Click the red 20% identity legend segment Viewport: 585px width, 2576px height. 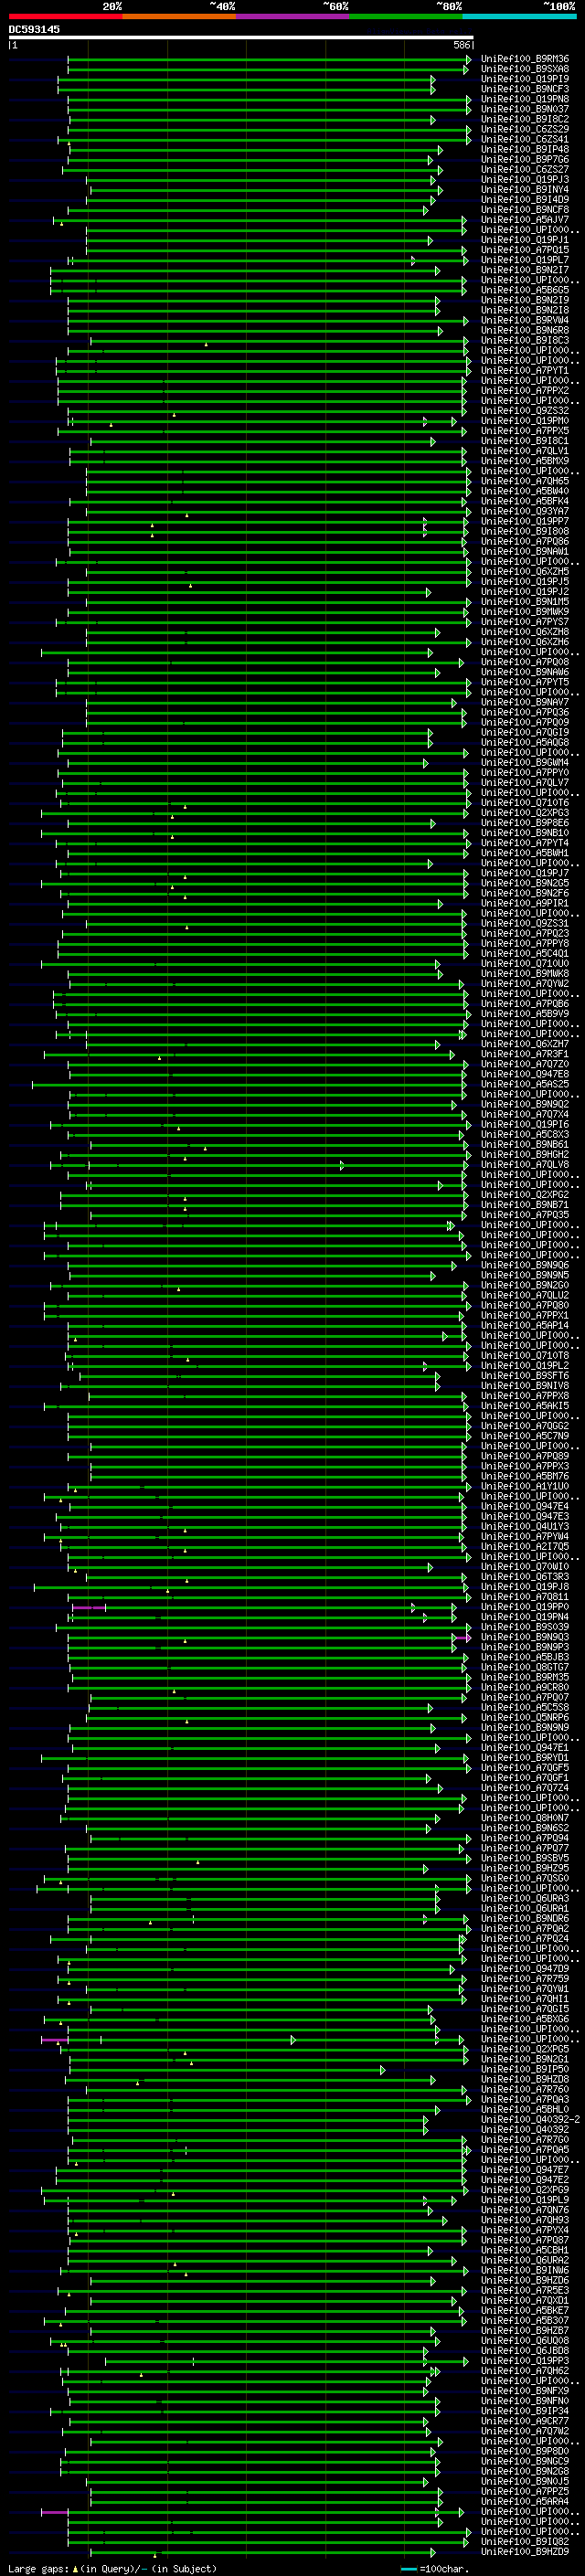(x=65, y=16)
